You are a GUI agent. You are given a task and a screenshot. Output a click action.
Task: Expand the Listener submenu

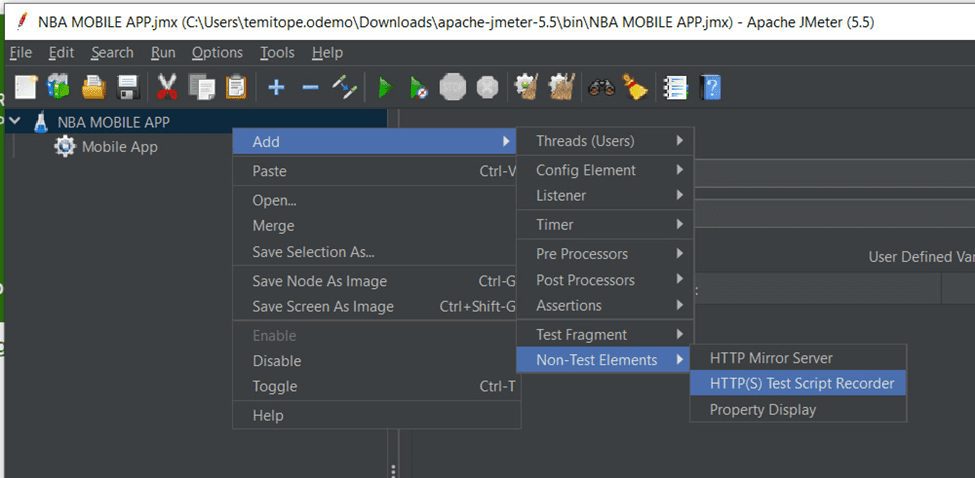[605, 195]
